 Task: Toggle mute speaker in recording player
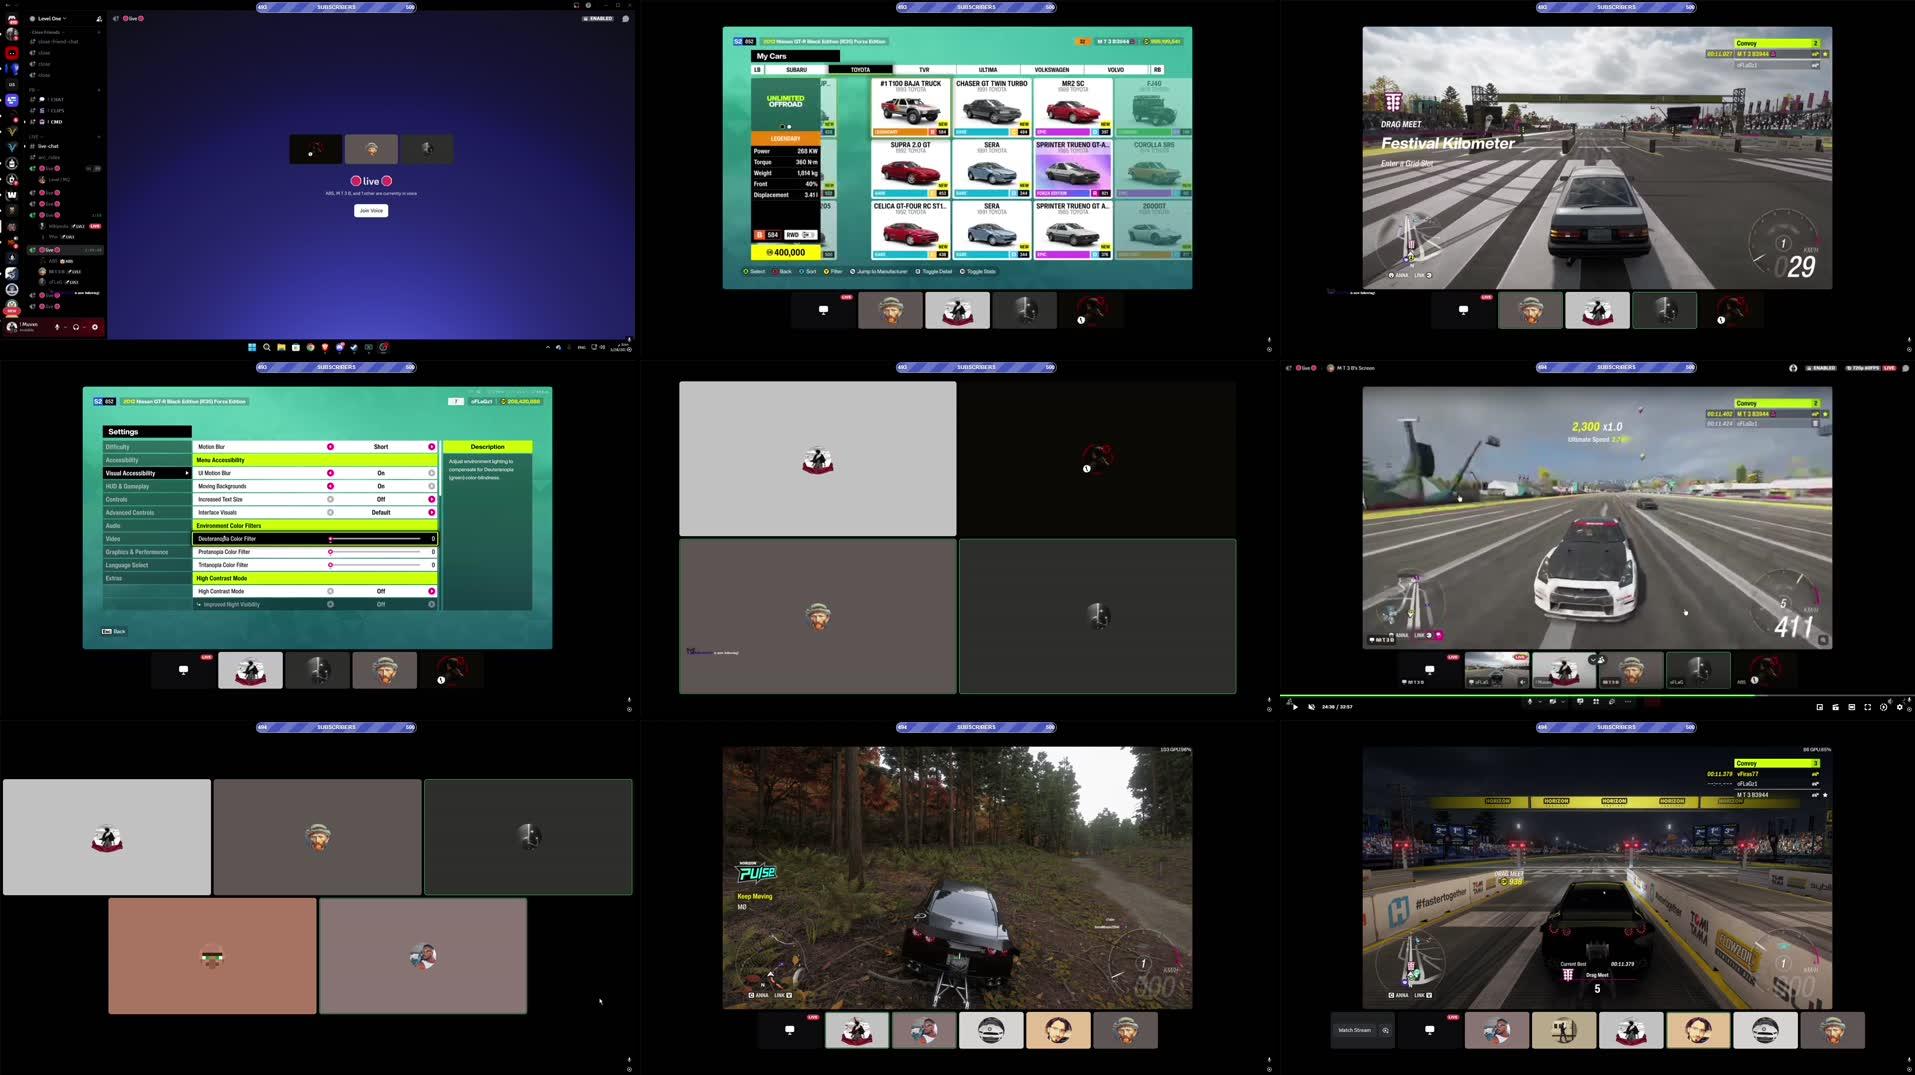1311,707
